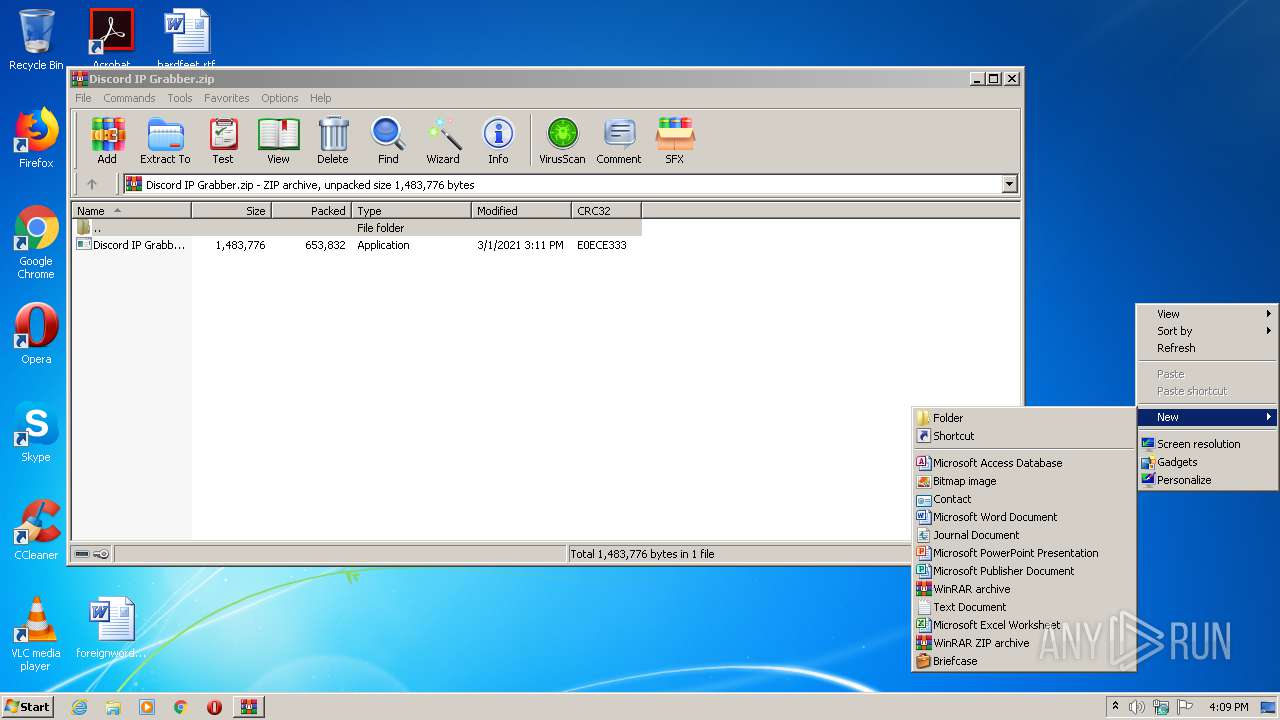This screenshot has height=720, width=1280.
Task: Click the volume speaker tray icon
Action: 1136,707
